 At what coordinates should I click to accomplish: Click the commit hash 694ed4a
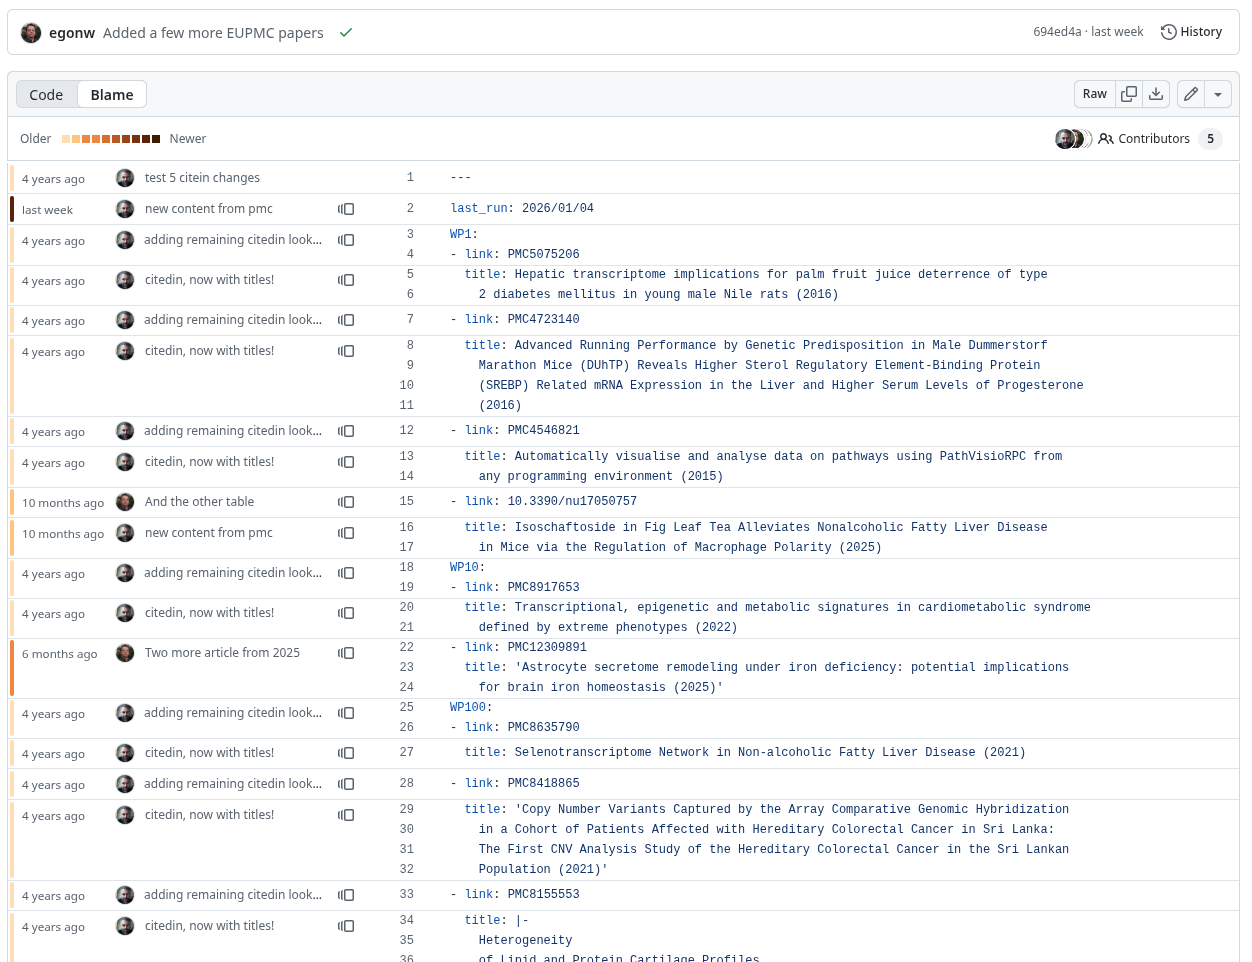point(1058,32)
